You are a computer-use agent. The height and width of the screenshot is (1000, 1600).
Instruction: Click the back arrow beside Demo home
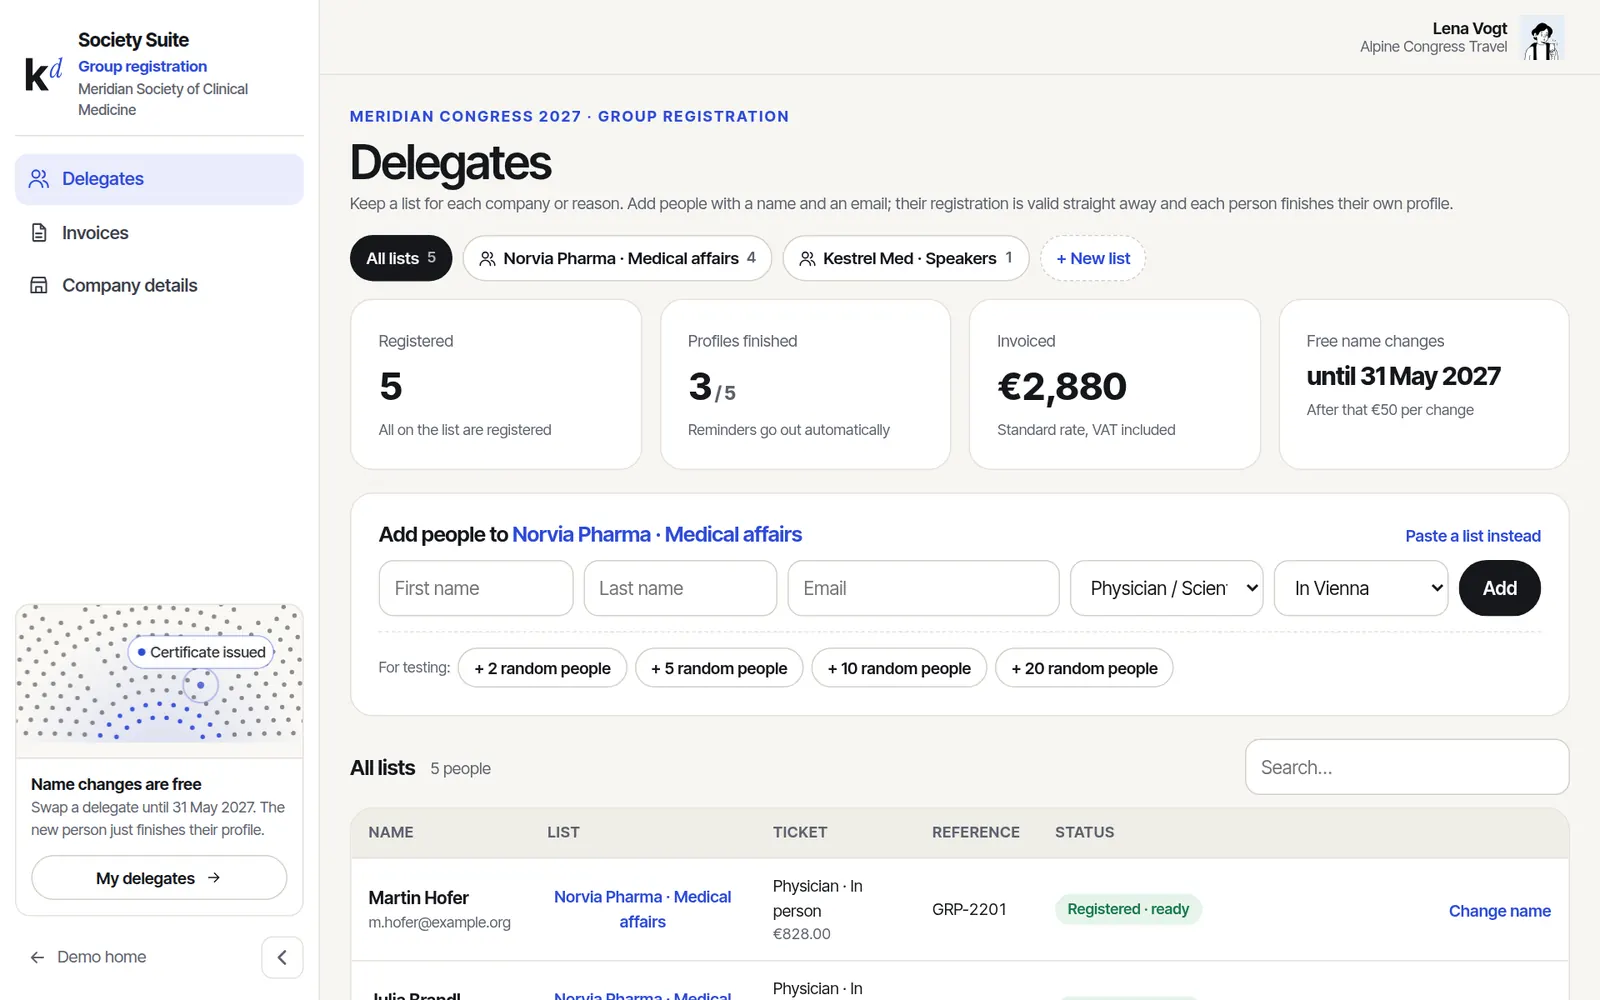tap(37, 958)
